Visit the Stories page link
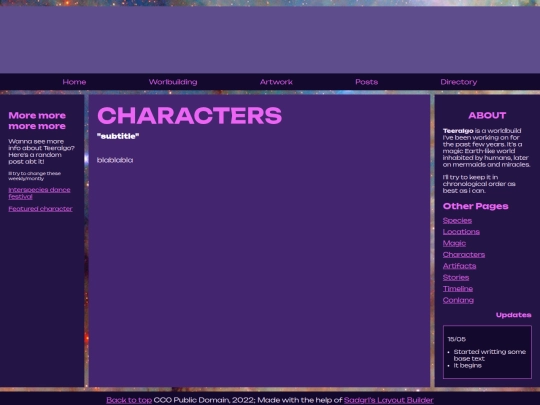The width and height of the screenshot is (540, 405). tap(456, 277)
